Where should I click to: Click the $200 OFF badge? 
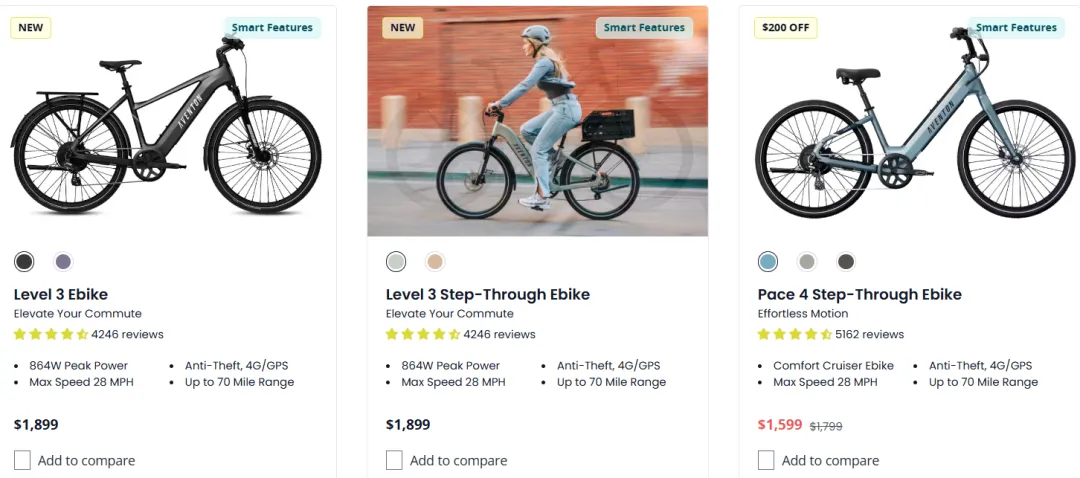786,28
